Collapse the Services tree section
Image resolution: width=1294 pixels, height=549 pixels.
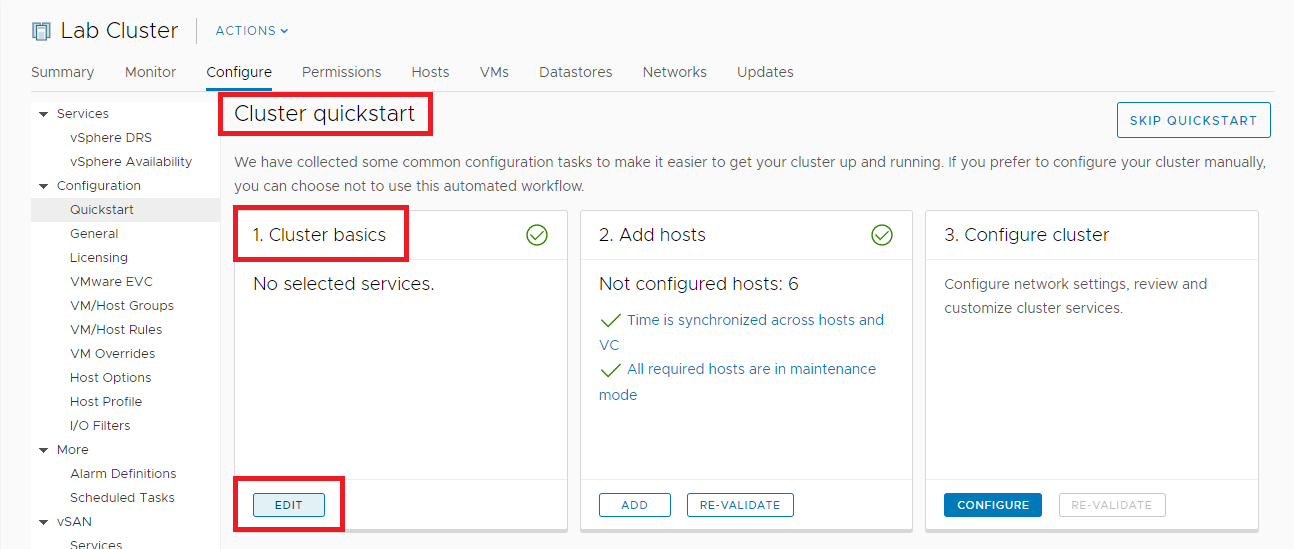point(43,114)
